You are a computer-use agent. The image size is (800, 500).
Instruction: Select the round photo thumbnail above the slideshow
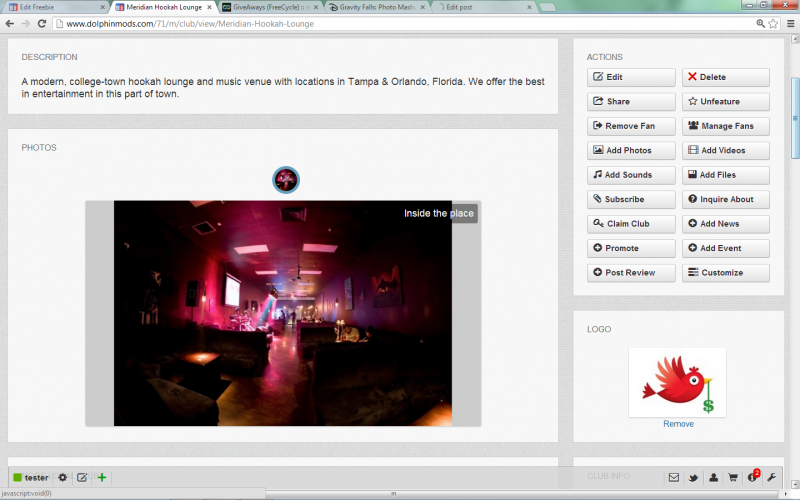pos(286,180)
